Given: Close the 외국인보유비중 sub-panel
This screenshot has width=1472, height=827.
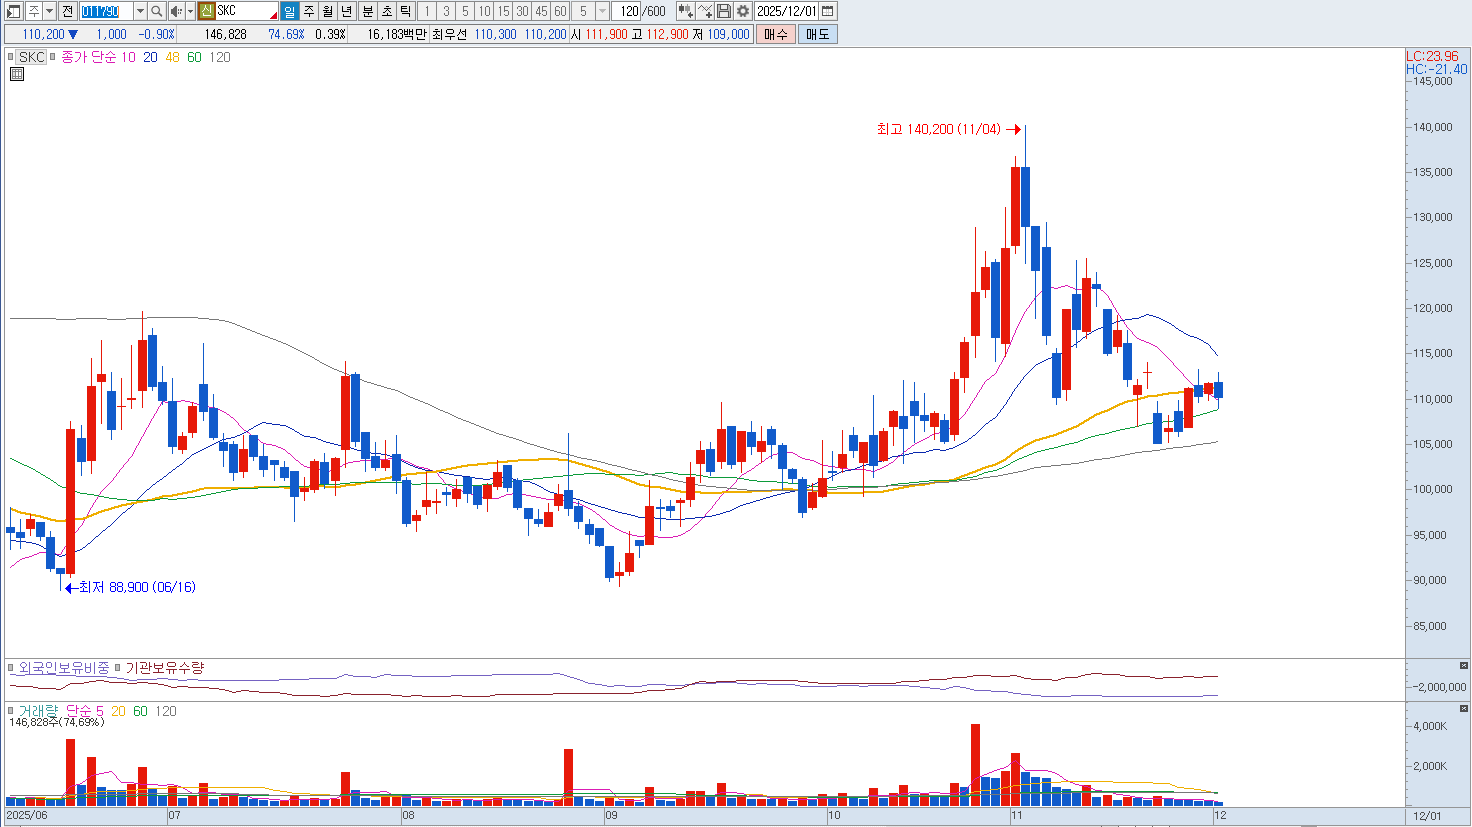Looking at the screenshot, I should 1464,666.
